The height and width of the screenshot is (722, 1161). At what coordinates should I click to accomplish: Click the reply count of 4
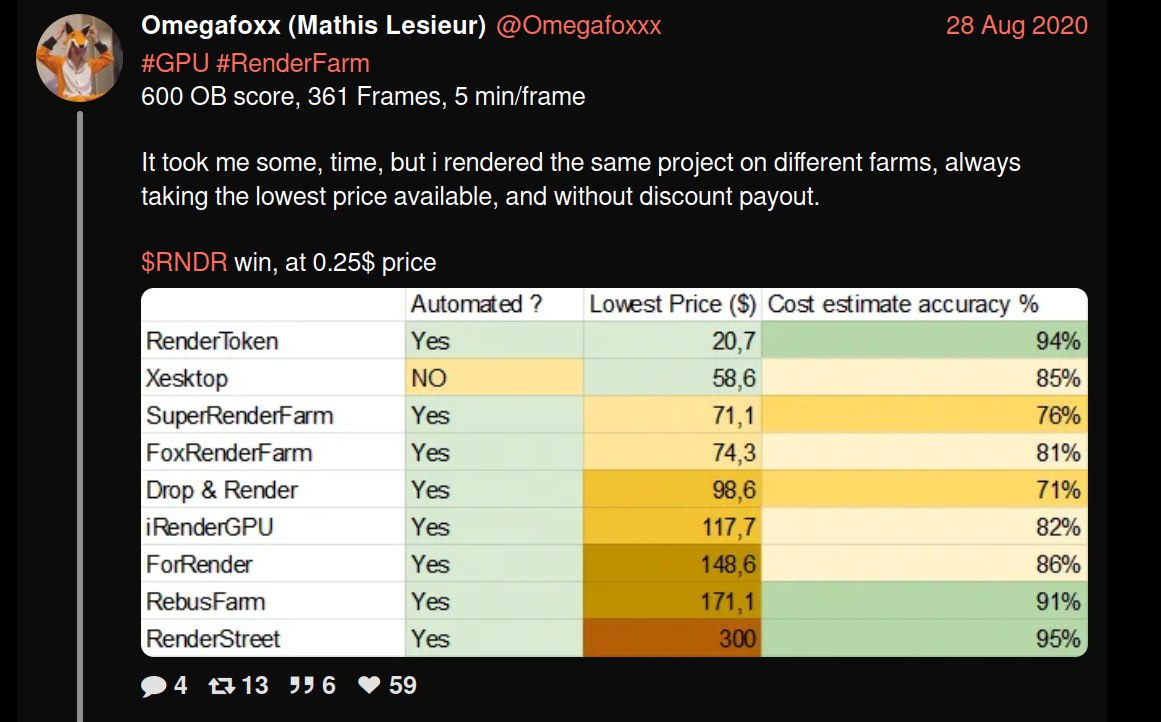[x=180, y=686]
